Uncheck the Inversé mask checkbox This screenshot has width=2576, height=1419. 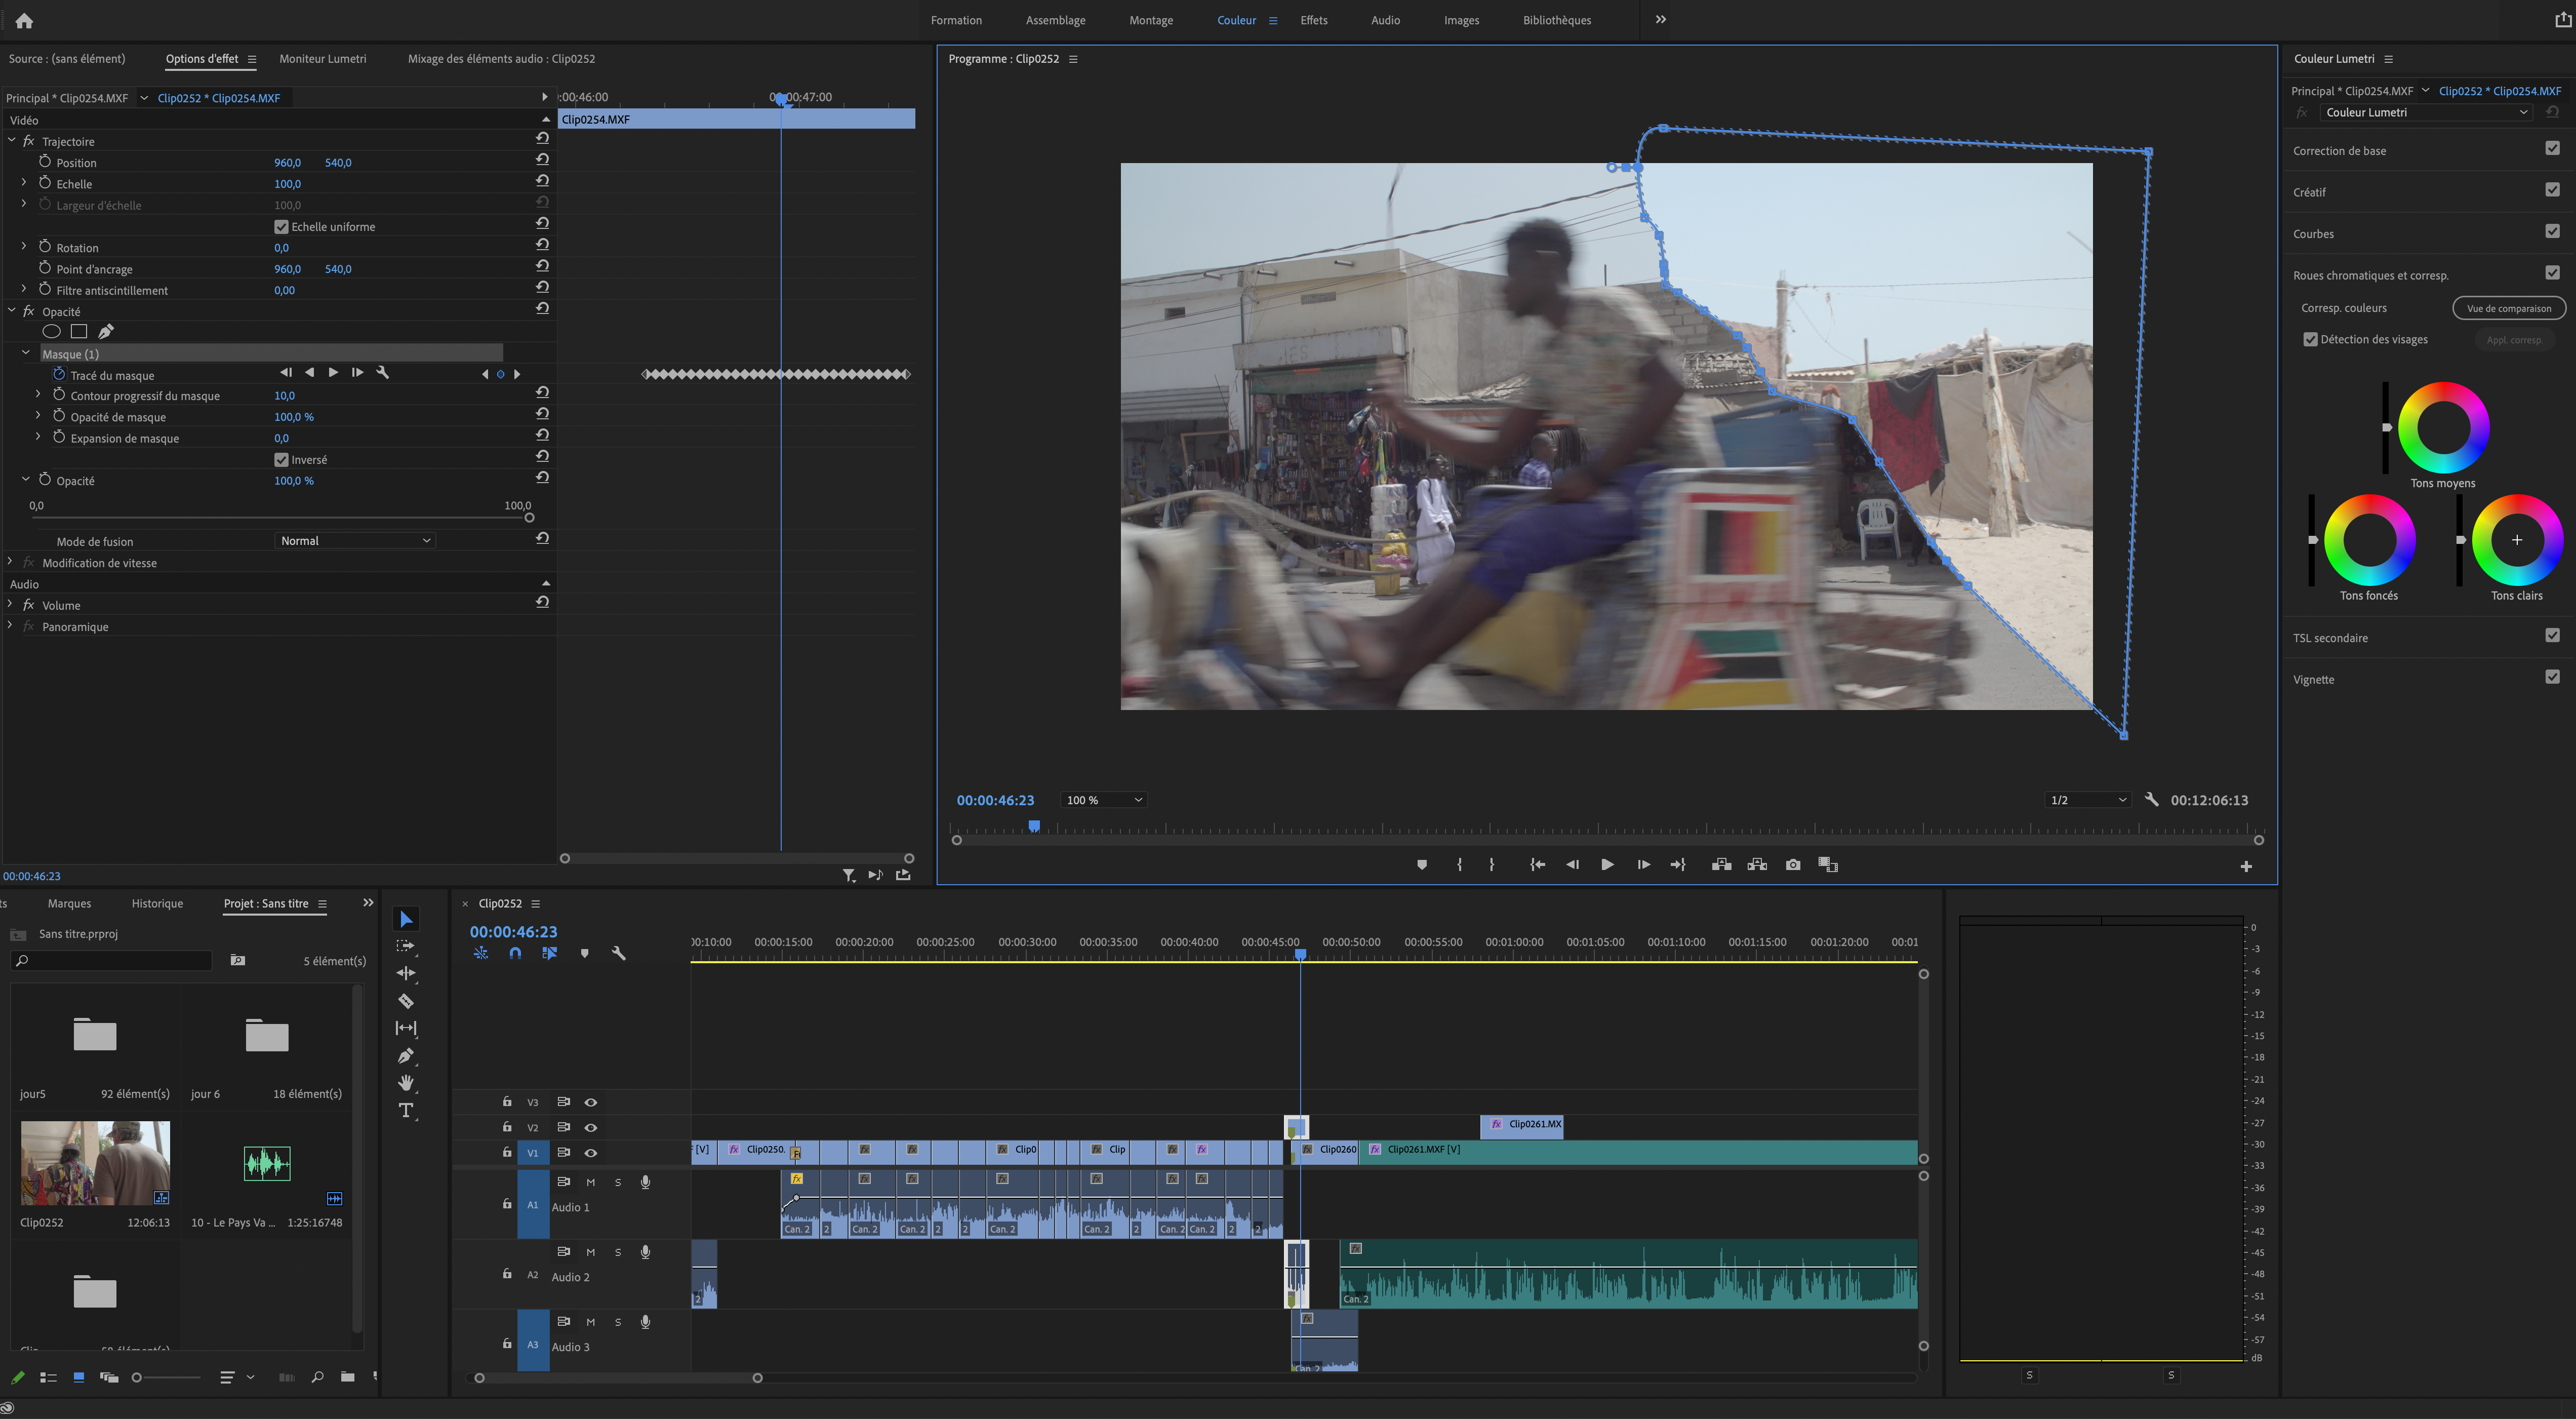[282, 460]
